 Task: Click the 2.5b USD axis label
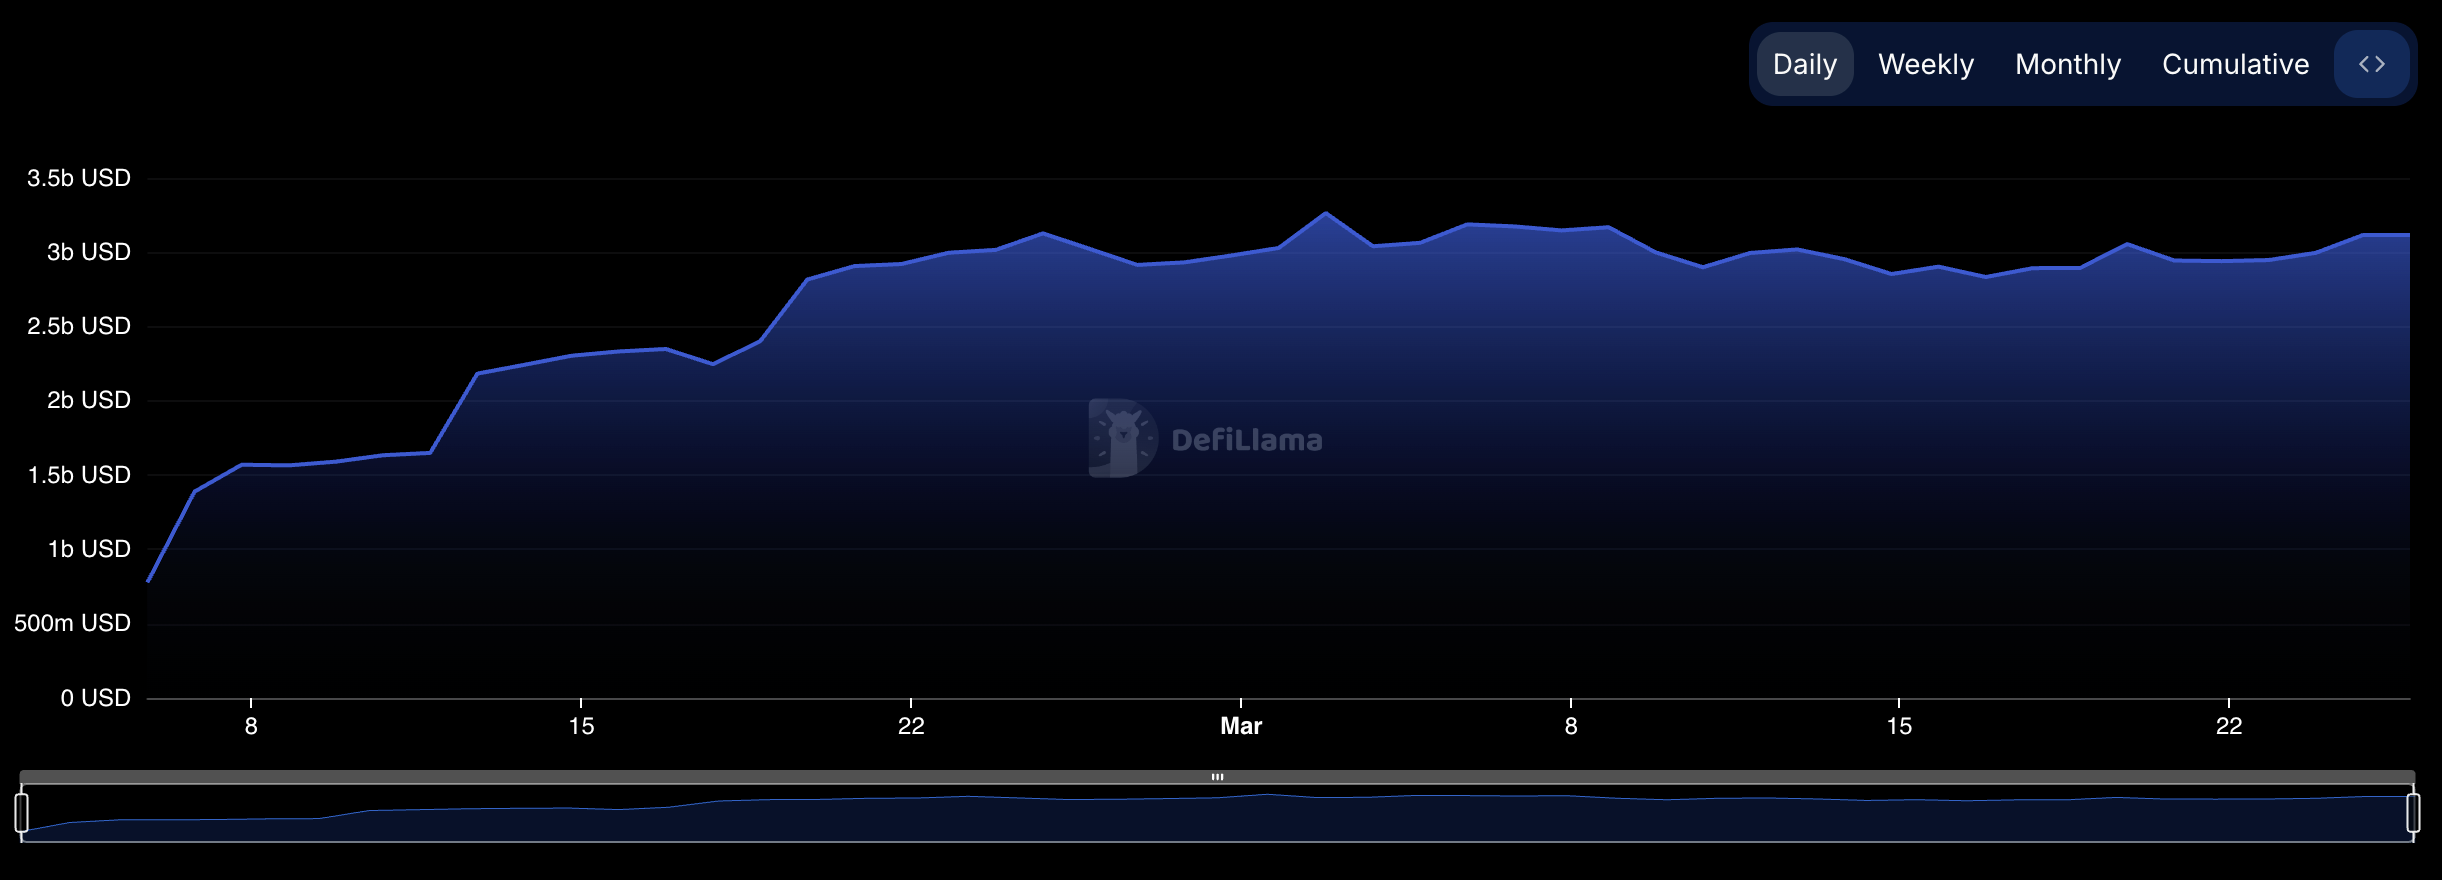point(79,326)
